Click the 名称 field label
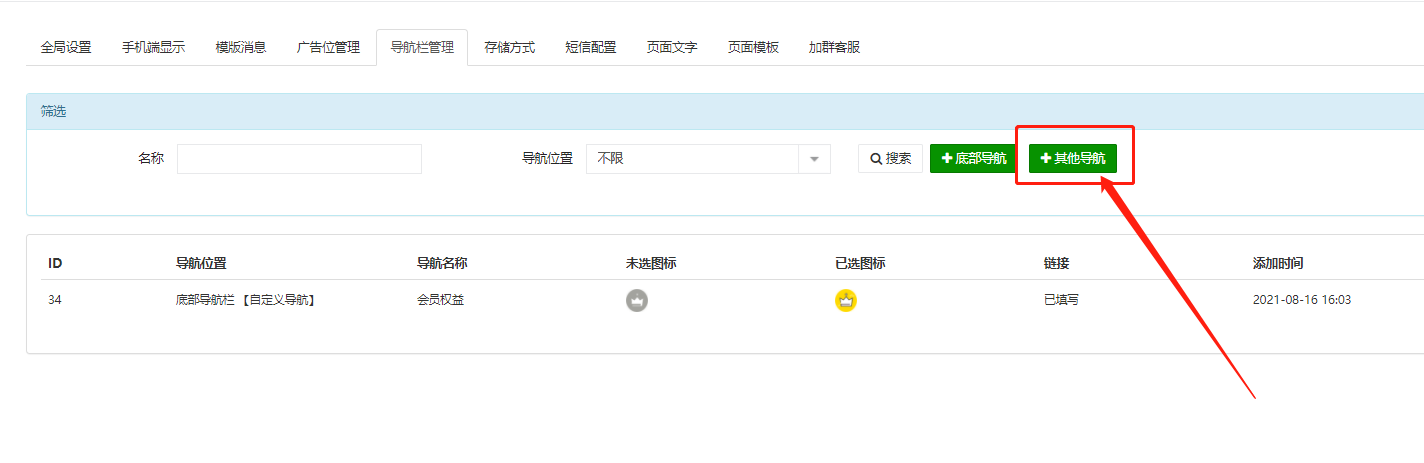This screenshot has width=1424, height=463. click(151, 158)
